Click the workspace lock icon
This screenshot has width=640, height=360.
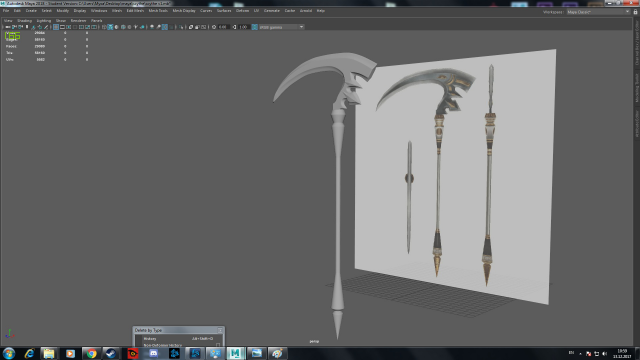pyautogui.click(x=635, y=12)
